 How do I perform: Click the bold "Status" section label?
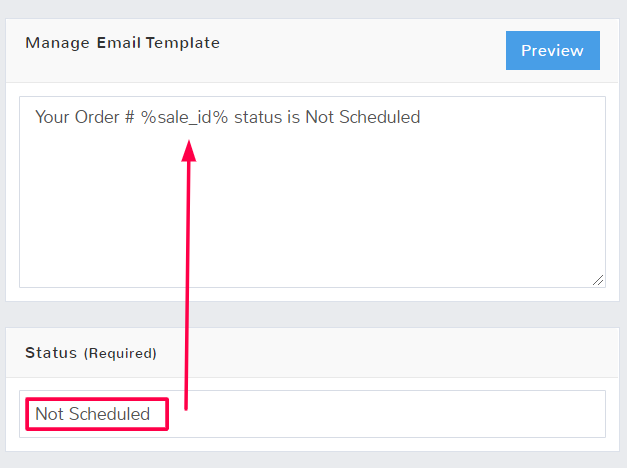[51, 353]
